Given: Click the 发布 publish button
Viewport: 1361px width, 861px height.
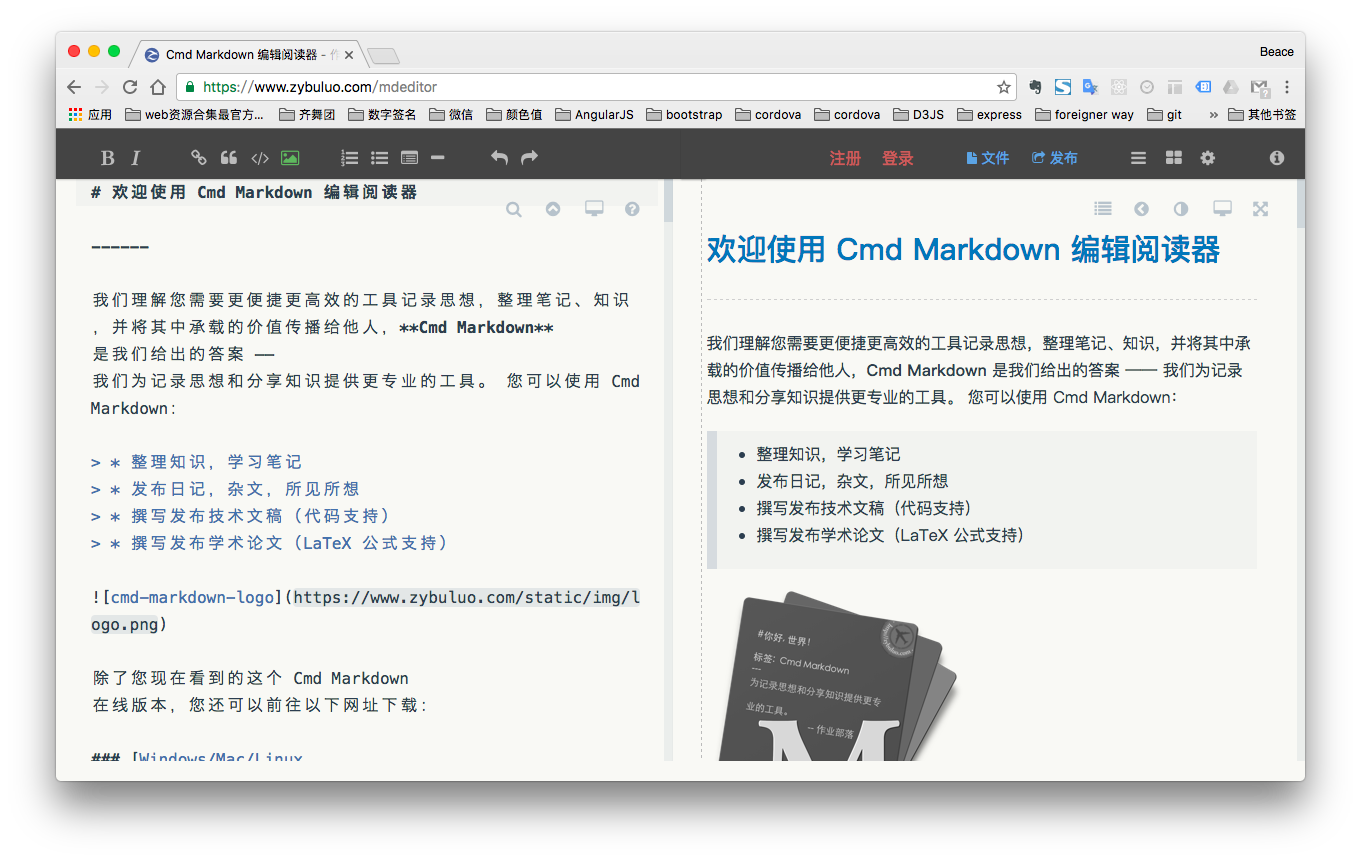Looking at the screenshot, I should point(1055,158).
